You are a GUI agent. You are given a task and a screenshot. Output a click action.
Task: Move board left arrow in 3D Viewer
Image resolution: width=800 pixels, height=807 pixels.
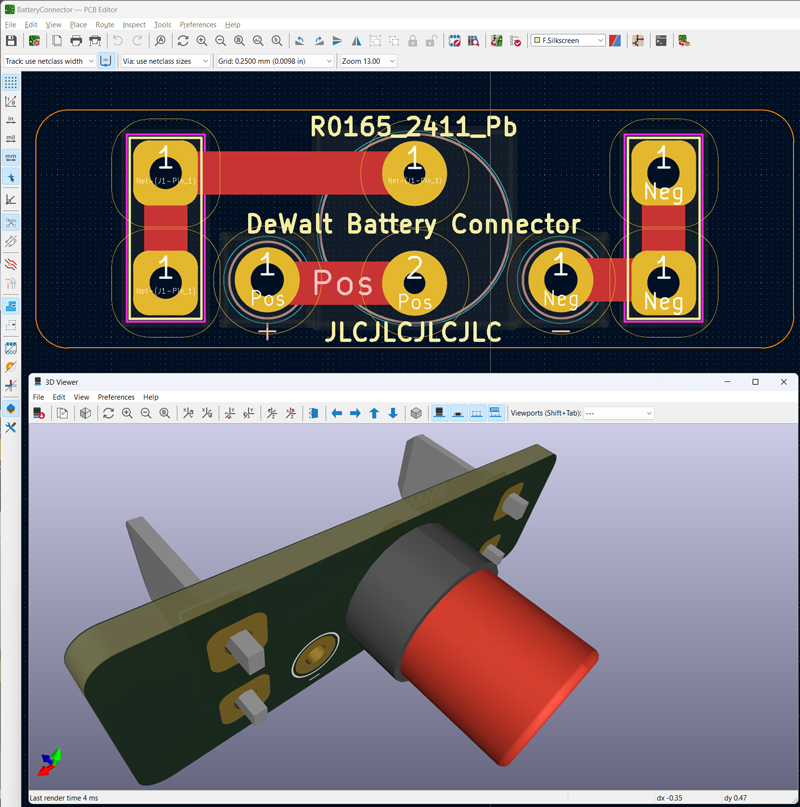tap(336, 413)
